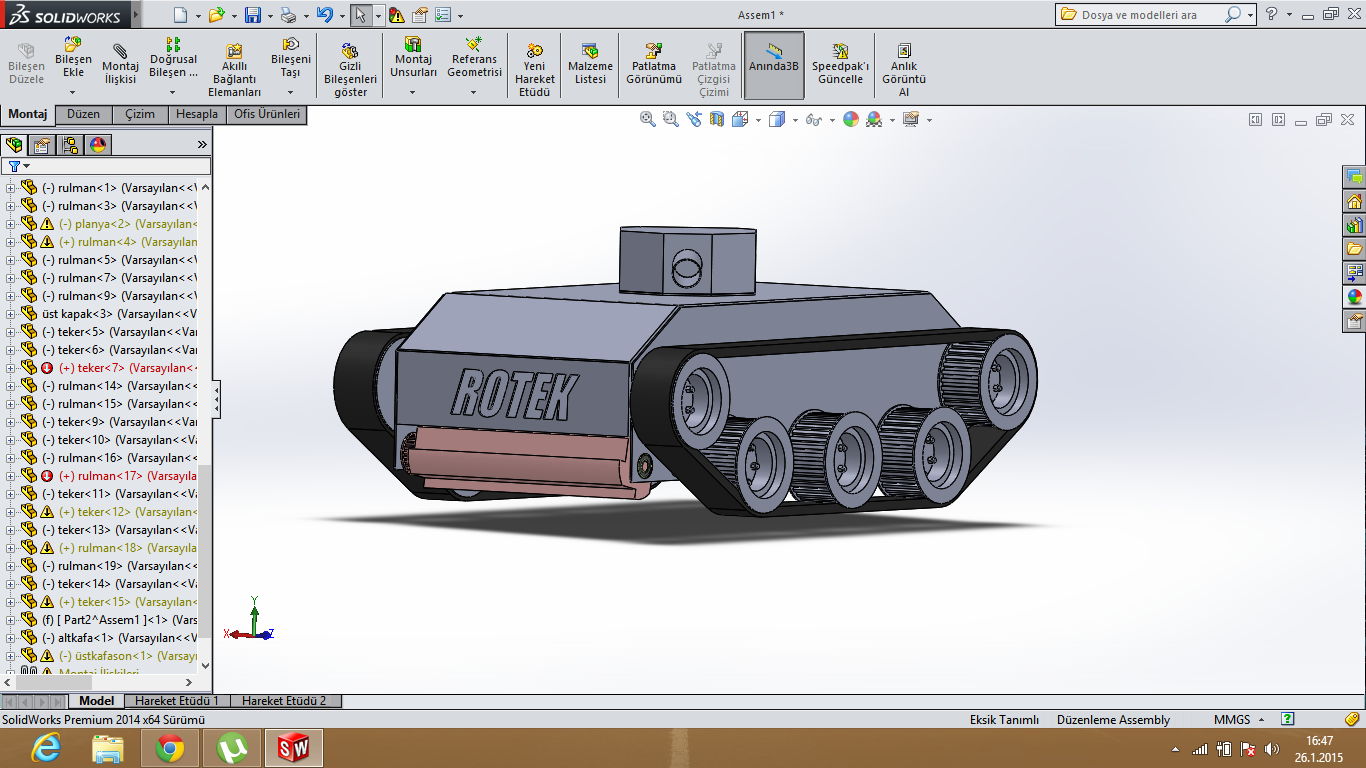1366x768 pixels.
Task: Click Gizli Bileşenleri göster tool
Action: 350,70
